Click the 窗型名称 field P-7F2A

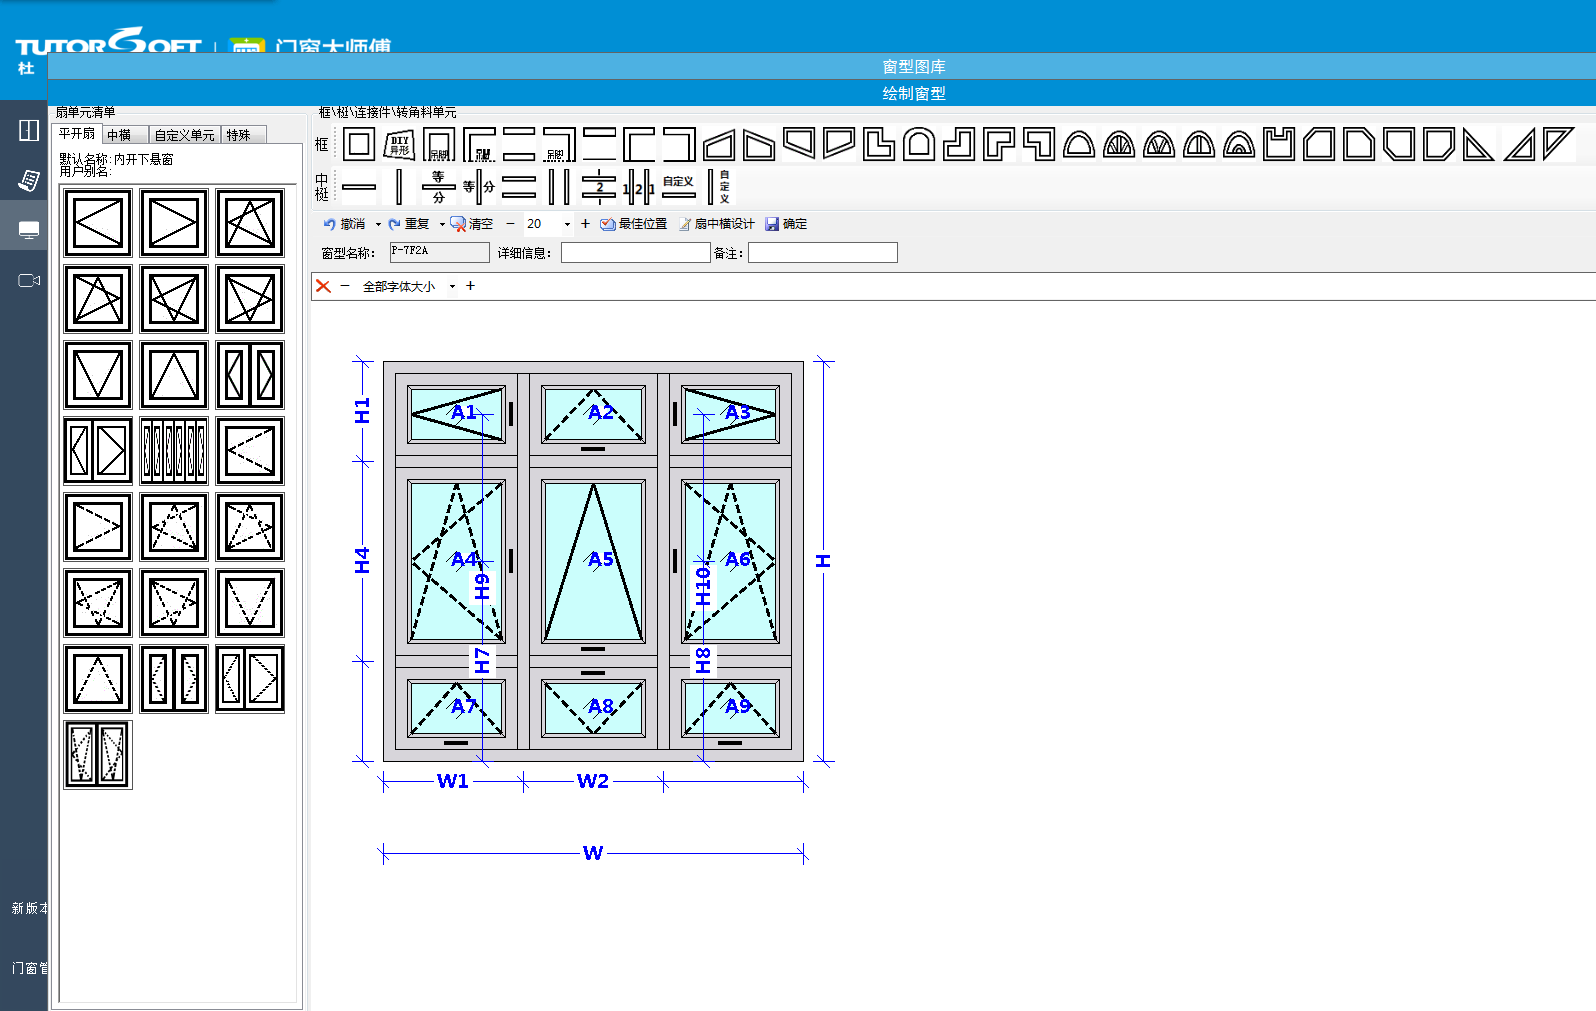[440, 252]
